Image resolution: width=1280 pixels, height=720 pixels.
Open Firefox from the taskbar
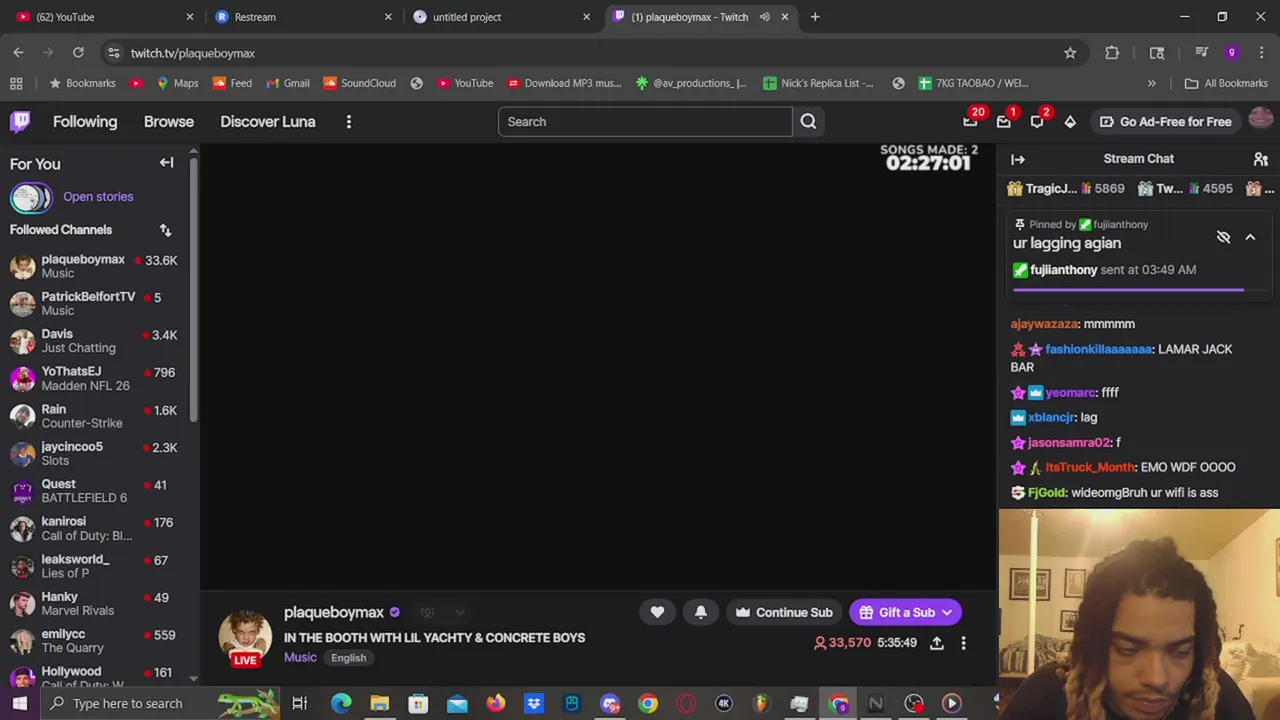[x=495, y=703]
